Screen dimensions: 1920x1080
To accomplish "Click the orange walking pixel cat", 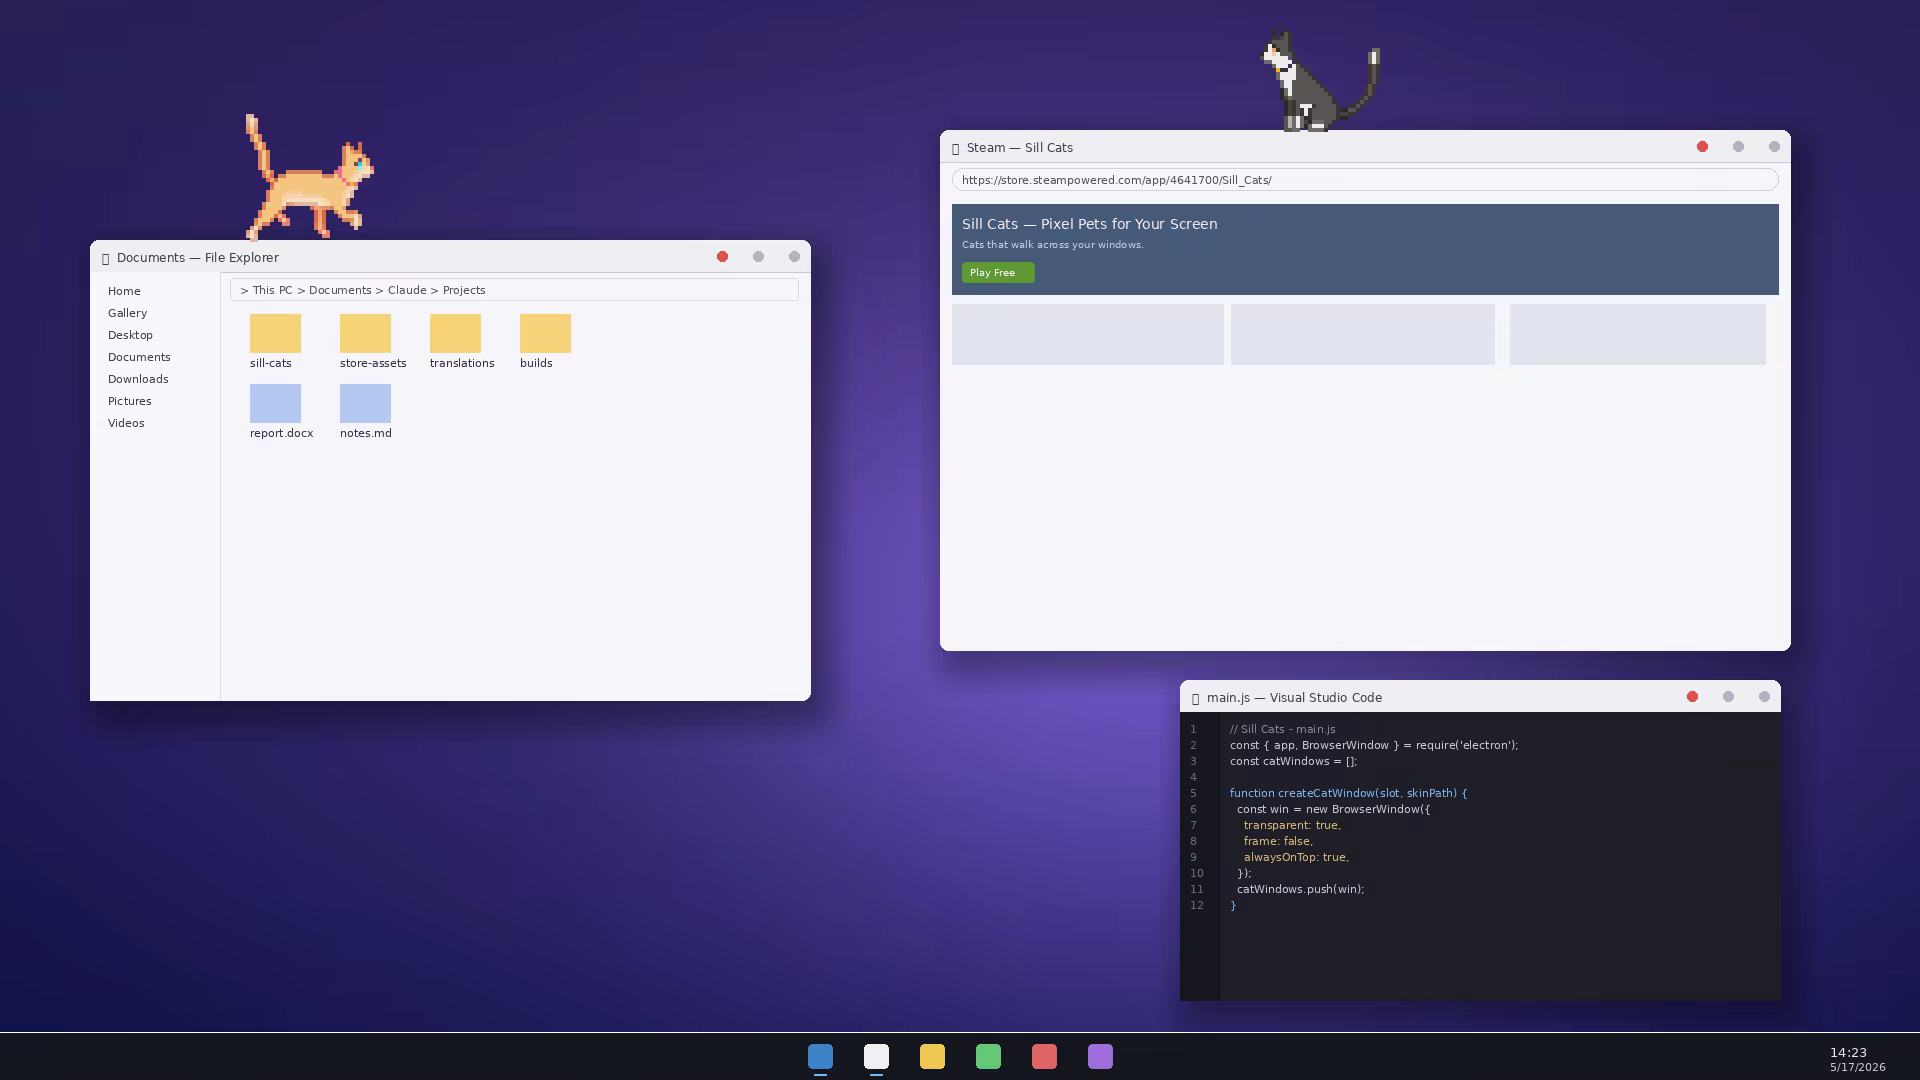I will pyautogui.click(x=309, y=177).
